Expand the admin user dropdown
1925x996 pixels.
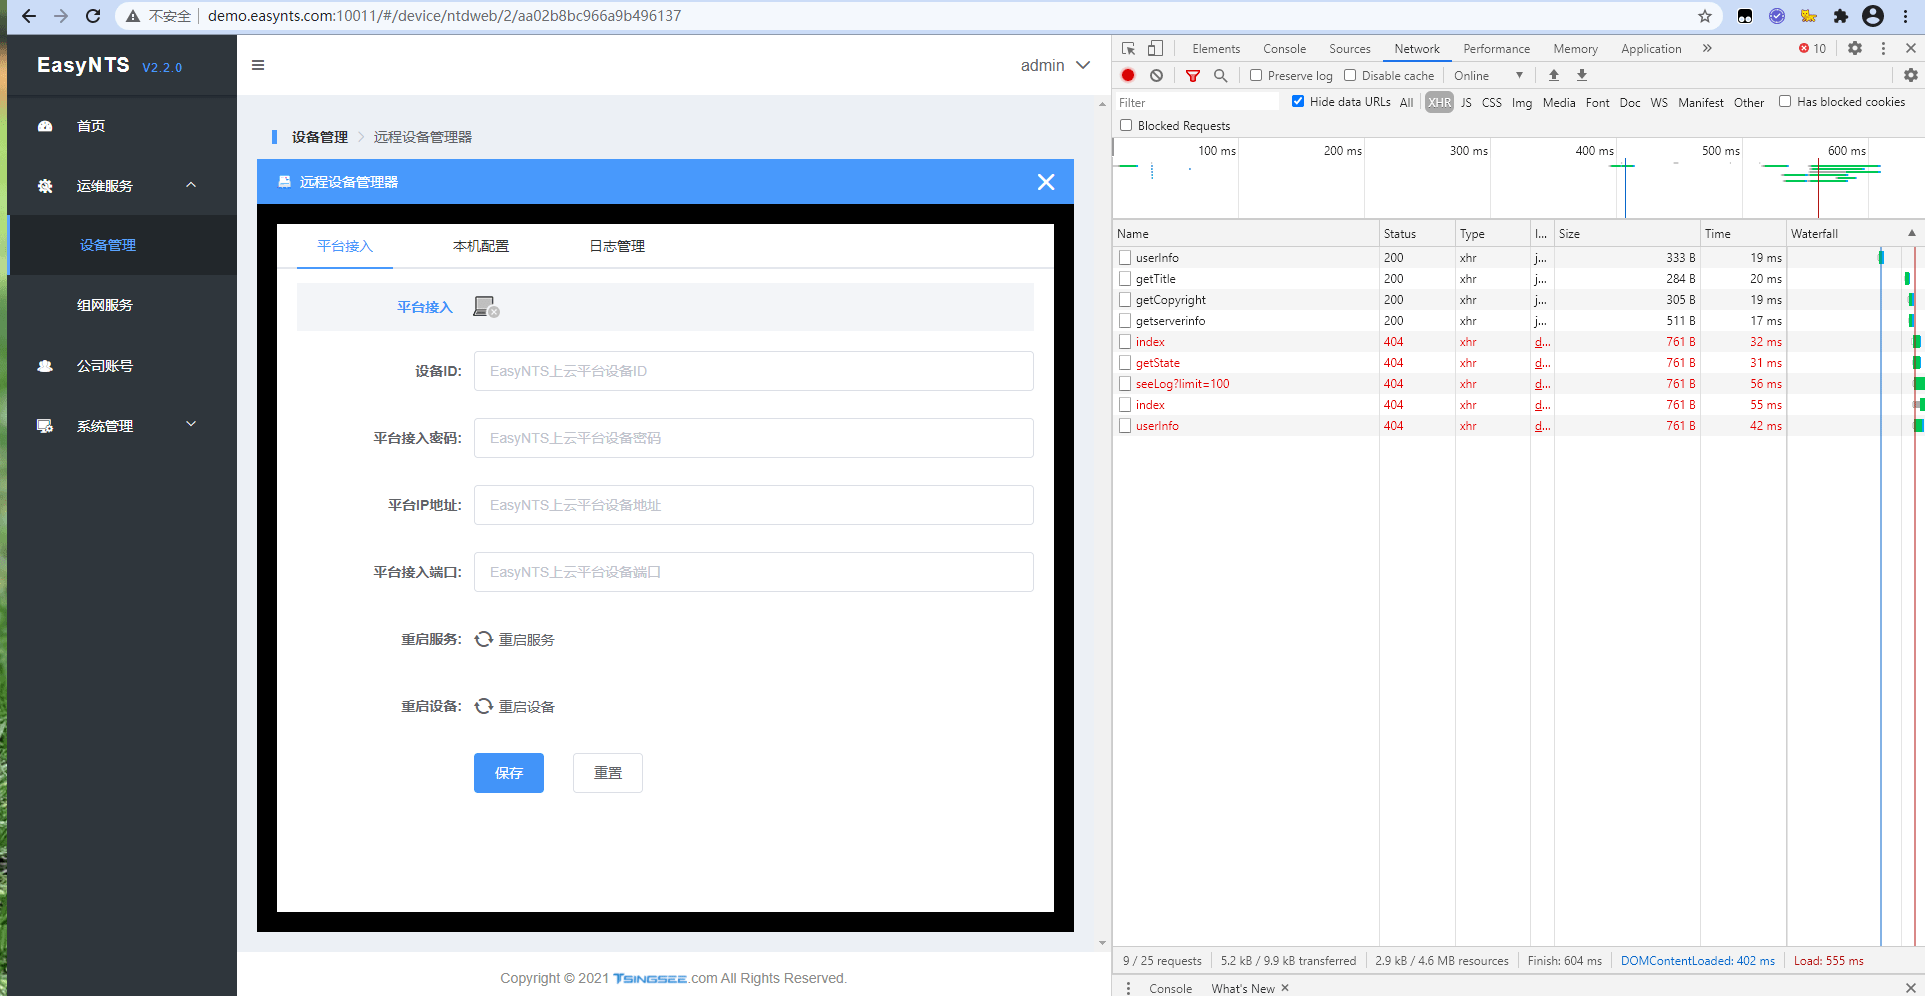[x=1055, y=65]
